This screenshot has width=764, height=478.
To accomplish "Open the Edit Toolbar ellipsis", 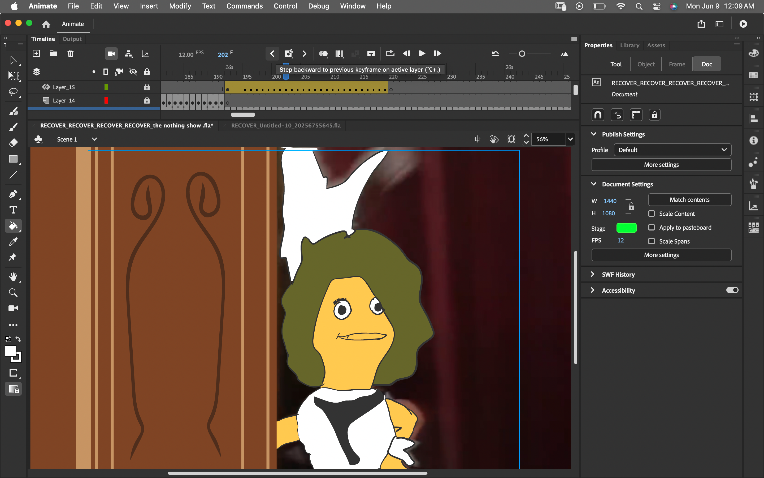I will [13, 325].
